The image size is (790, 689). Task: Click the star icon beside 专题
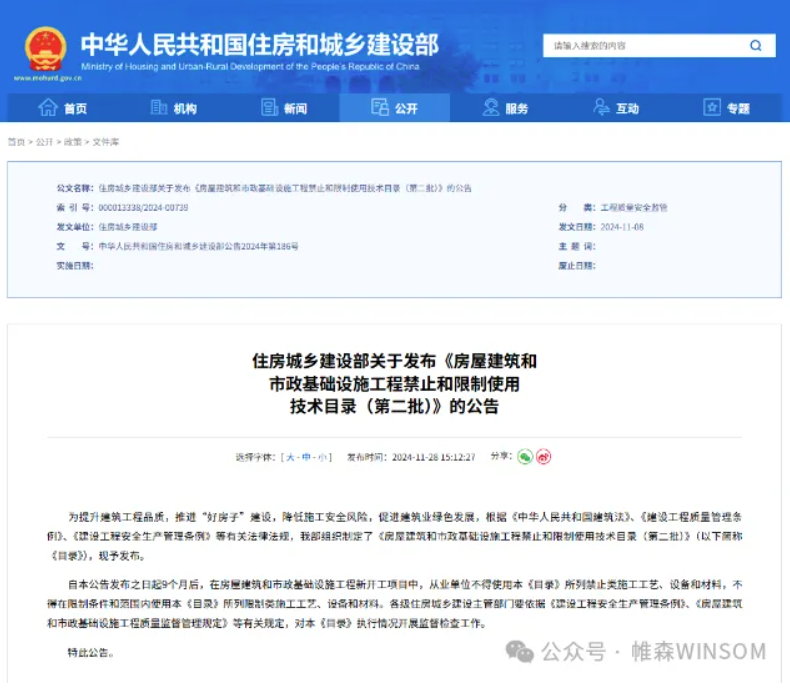tap(712, 108)
